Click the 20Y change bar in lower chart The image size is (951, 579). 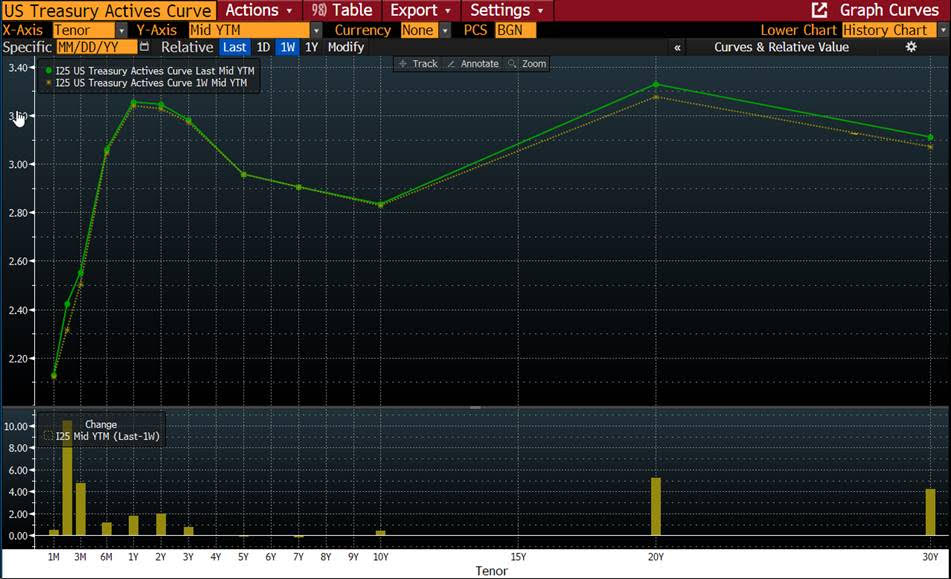656,506
